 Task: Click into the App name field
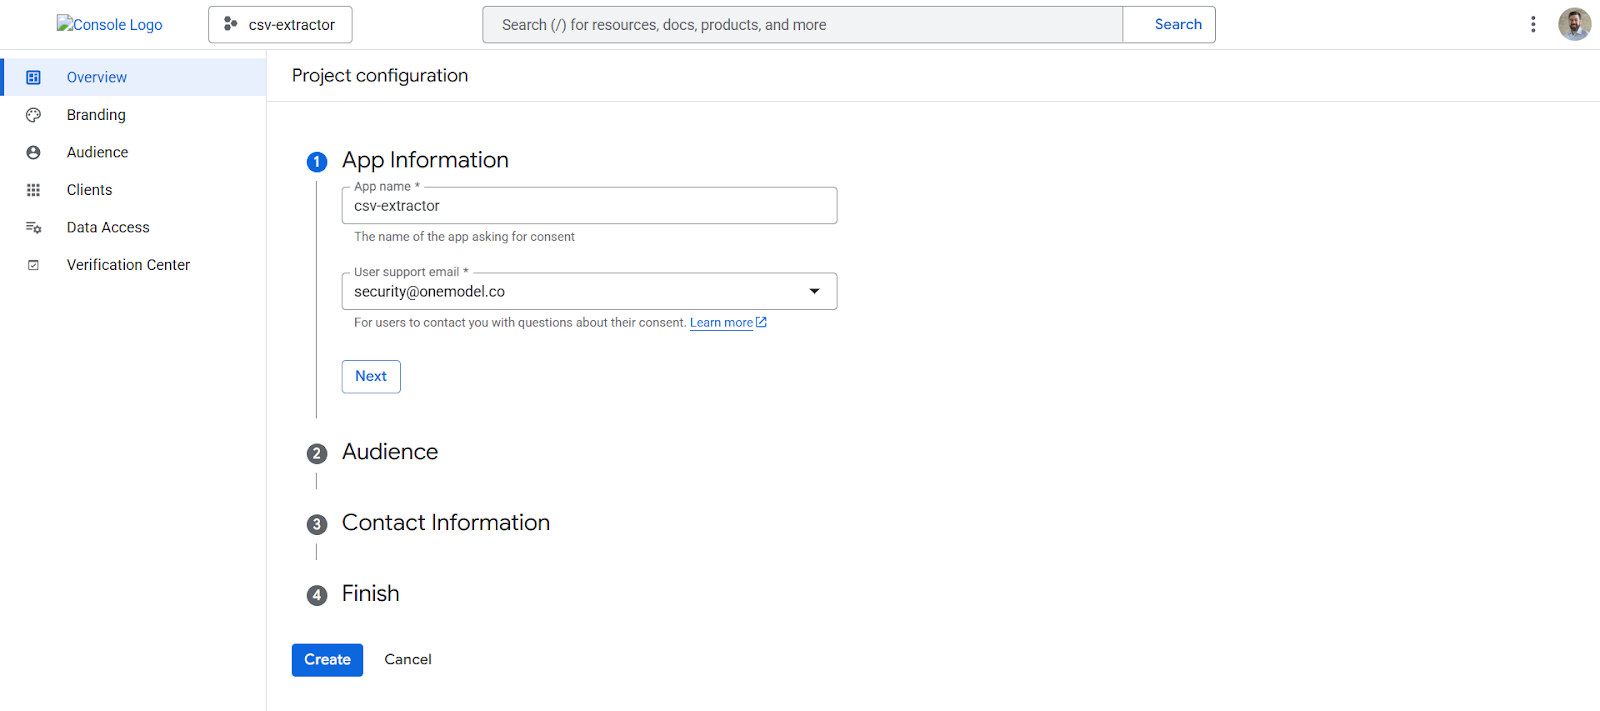(589, 206)
